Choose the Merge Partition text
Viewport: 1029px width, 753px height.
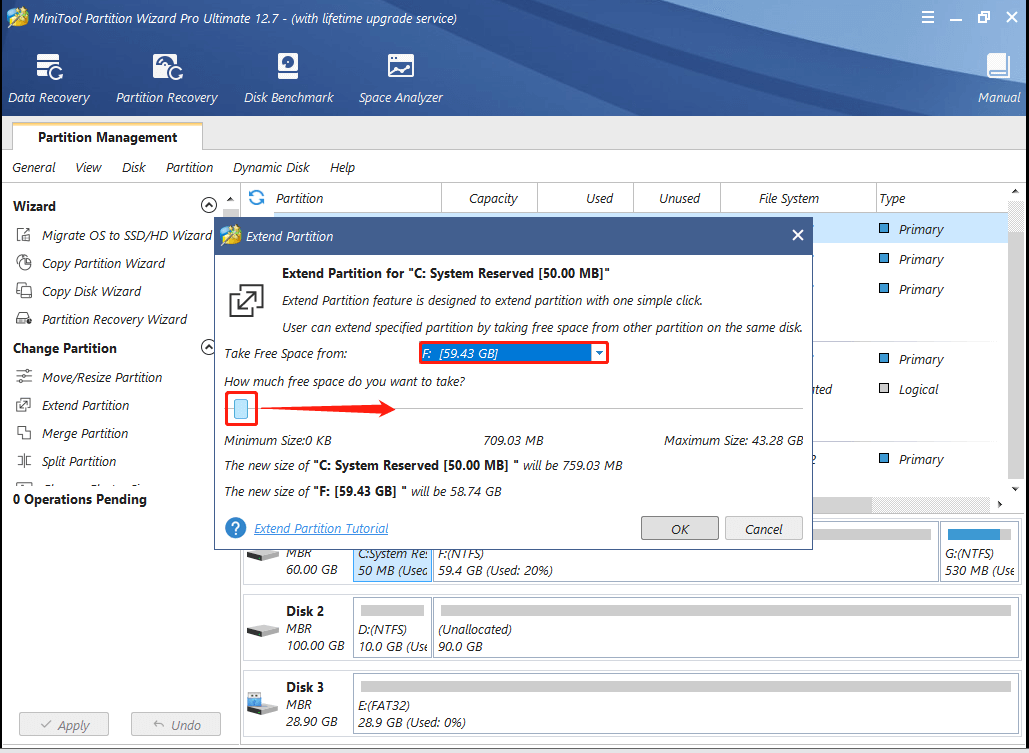(x=85, y=433)
